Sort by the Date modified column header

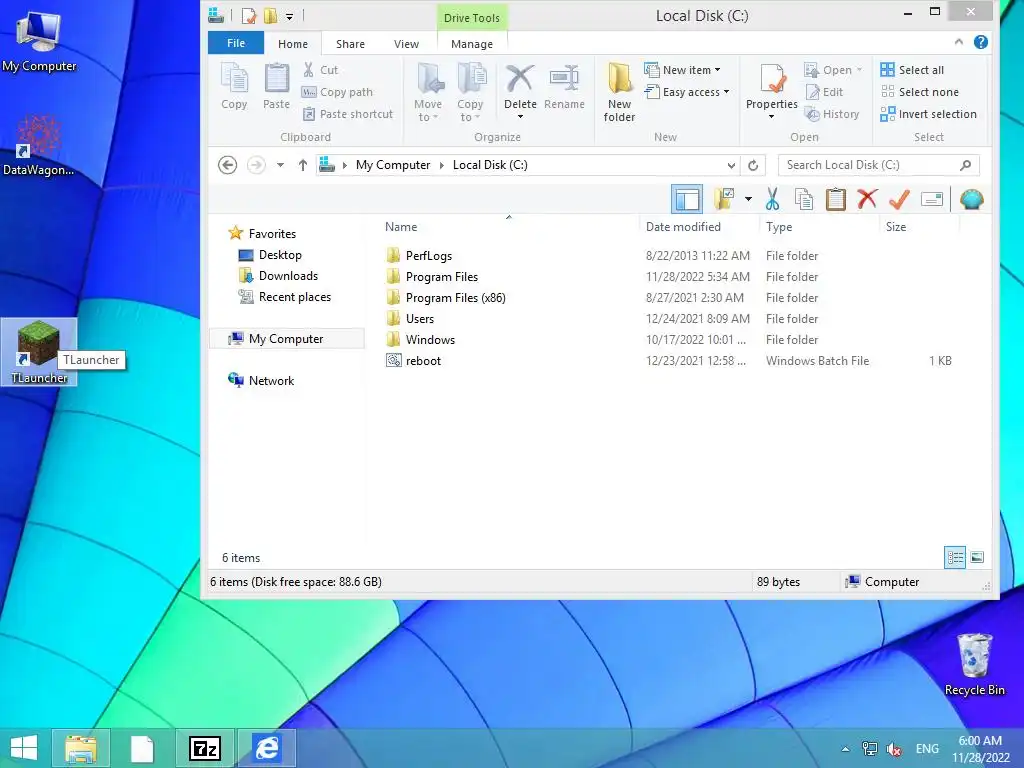(x=683, y=227)
